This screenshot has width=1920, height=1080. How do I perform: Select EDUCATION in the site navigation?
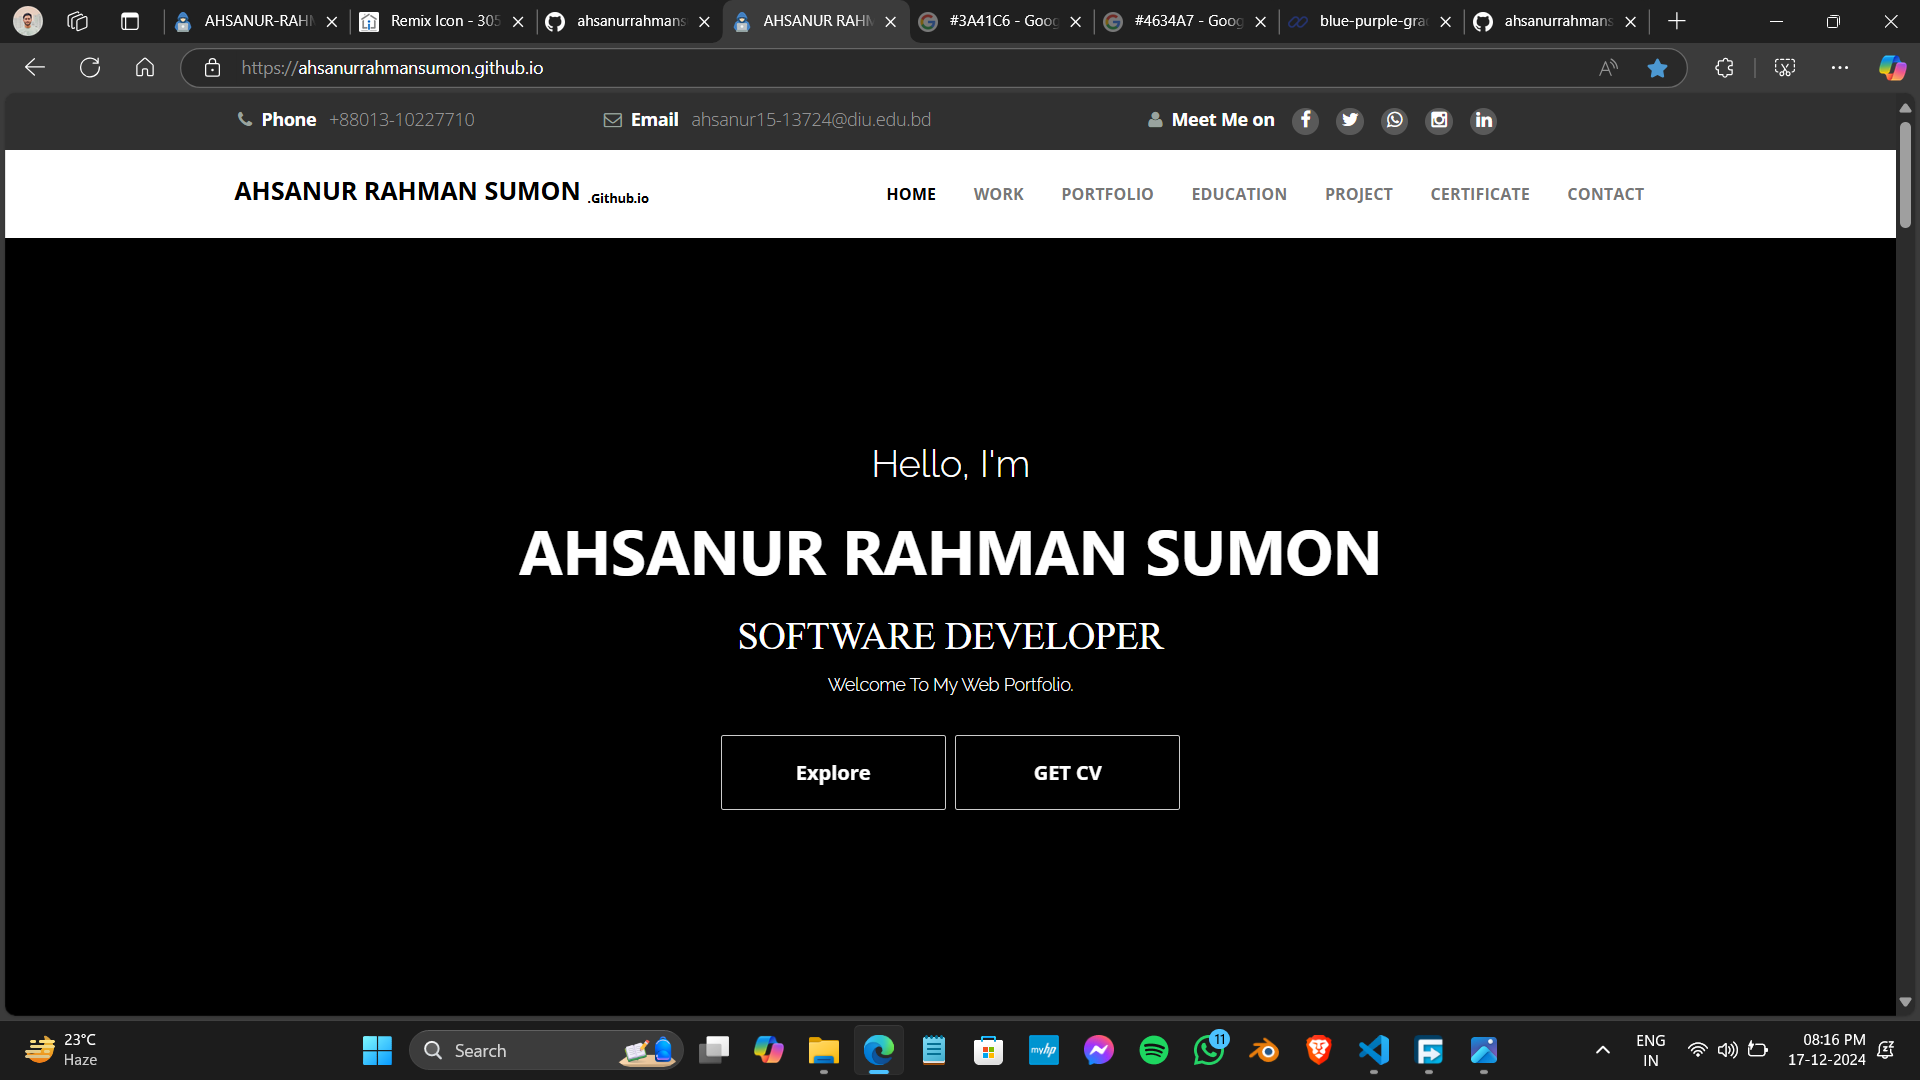pyautogui.click(x=1239, y=194)
